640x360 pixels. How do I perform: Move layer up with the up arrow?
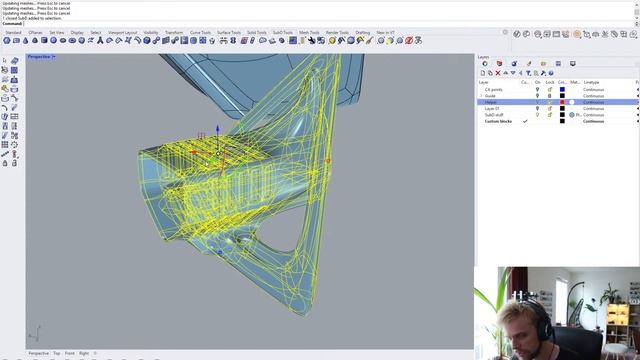coord(506,73)
